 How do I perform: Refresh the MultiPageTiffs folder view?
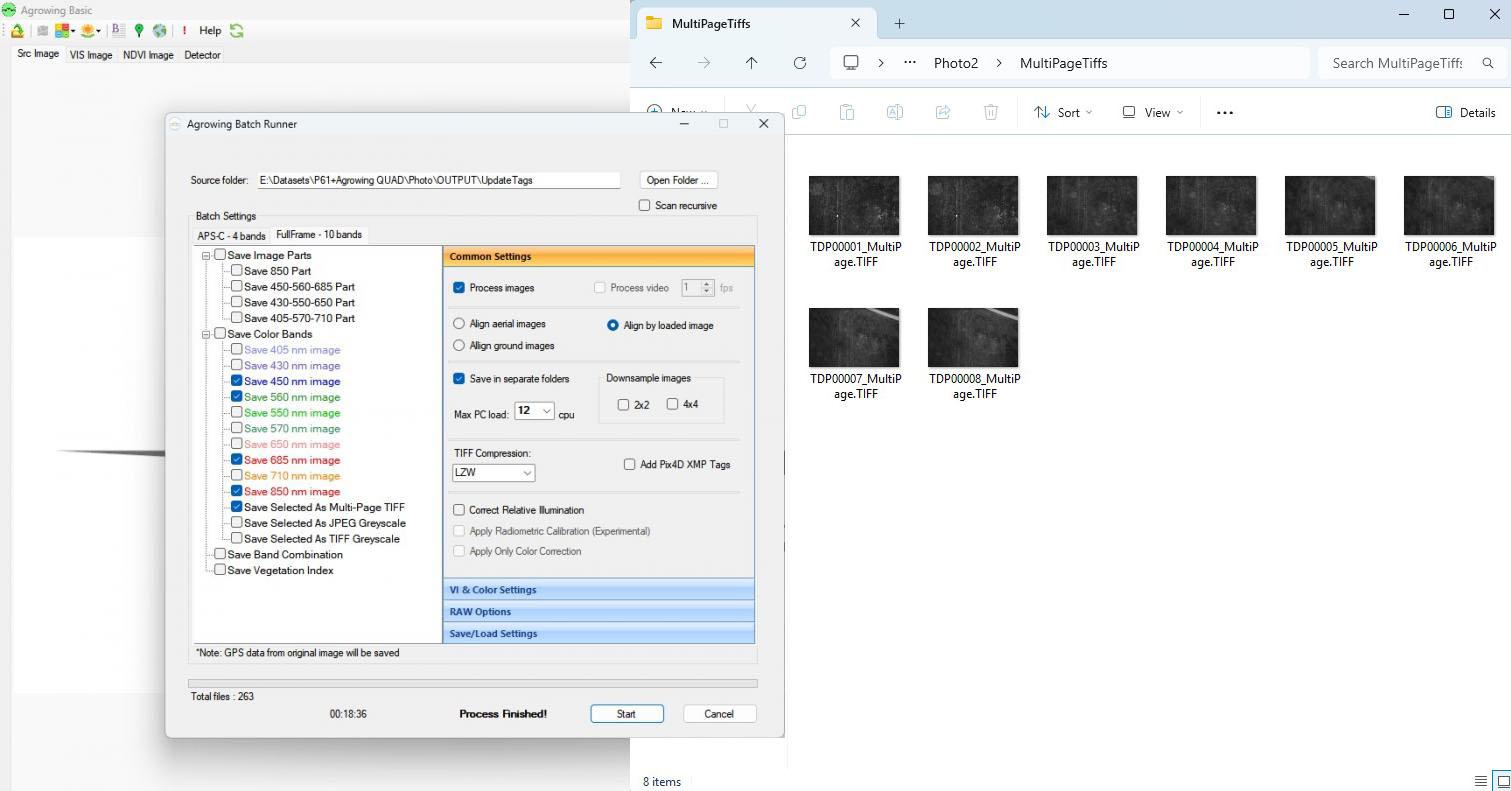click(800, 63)
